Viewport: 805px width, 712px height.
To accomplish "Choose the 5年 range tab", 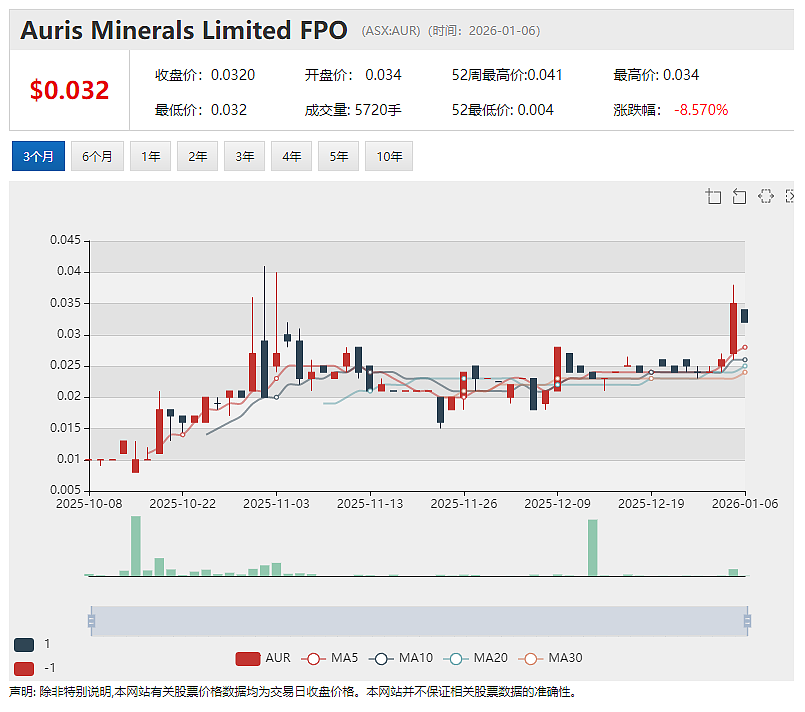I will tap(338, 156).
